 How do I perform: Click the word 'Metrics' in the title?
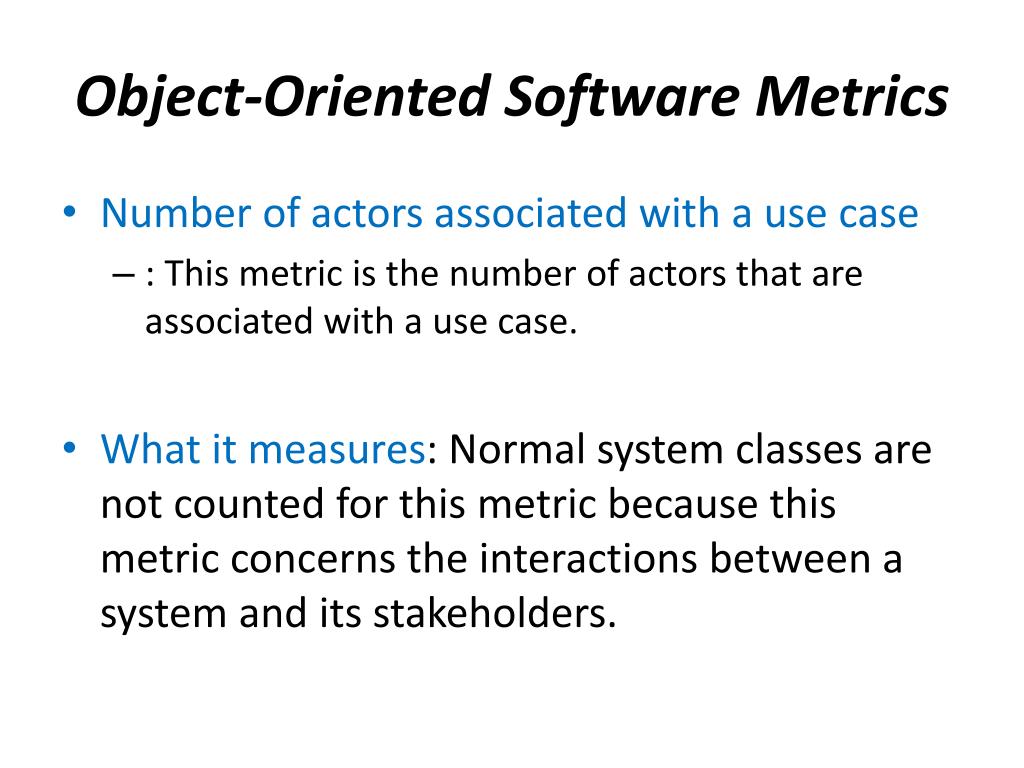852,96
